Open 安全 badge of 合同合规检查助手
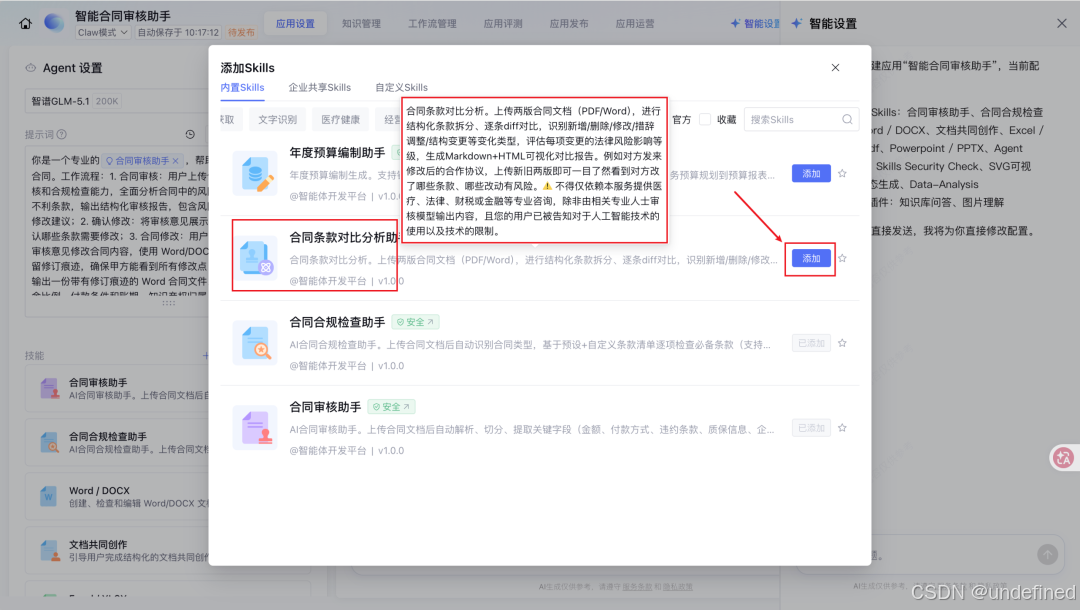Viewport: 1080px width, 610px height. (415, 322)
